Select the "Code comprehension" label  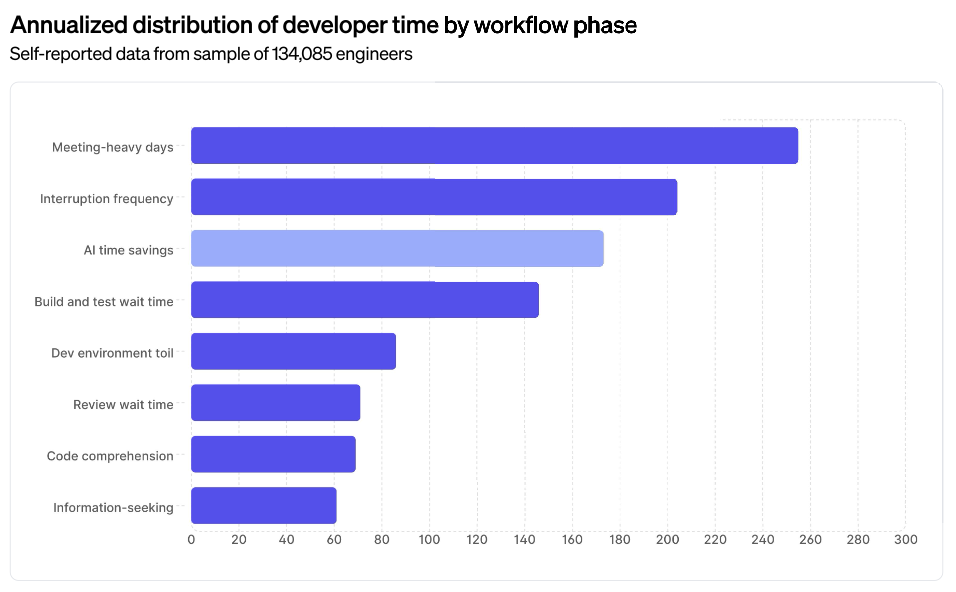click(110, 456)
